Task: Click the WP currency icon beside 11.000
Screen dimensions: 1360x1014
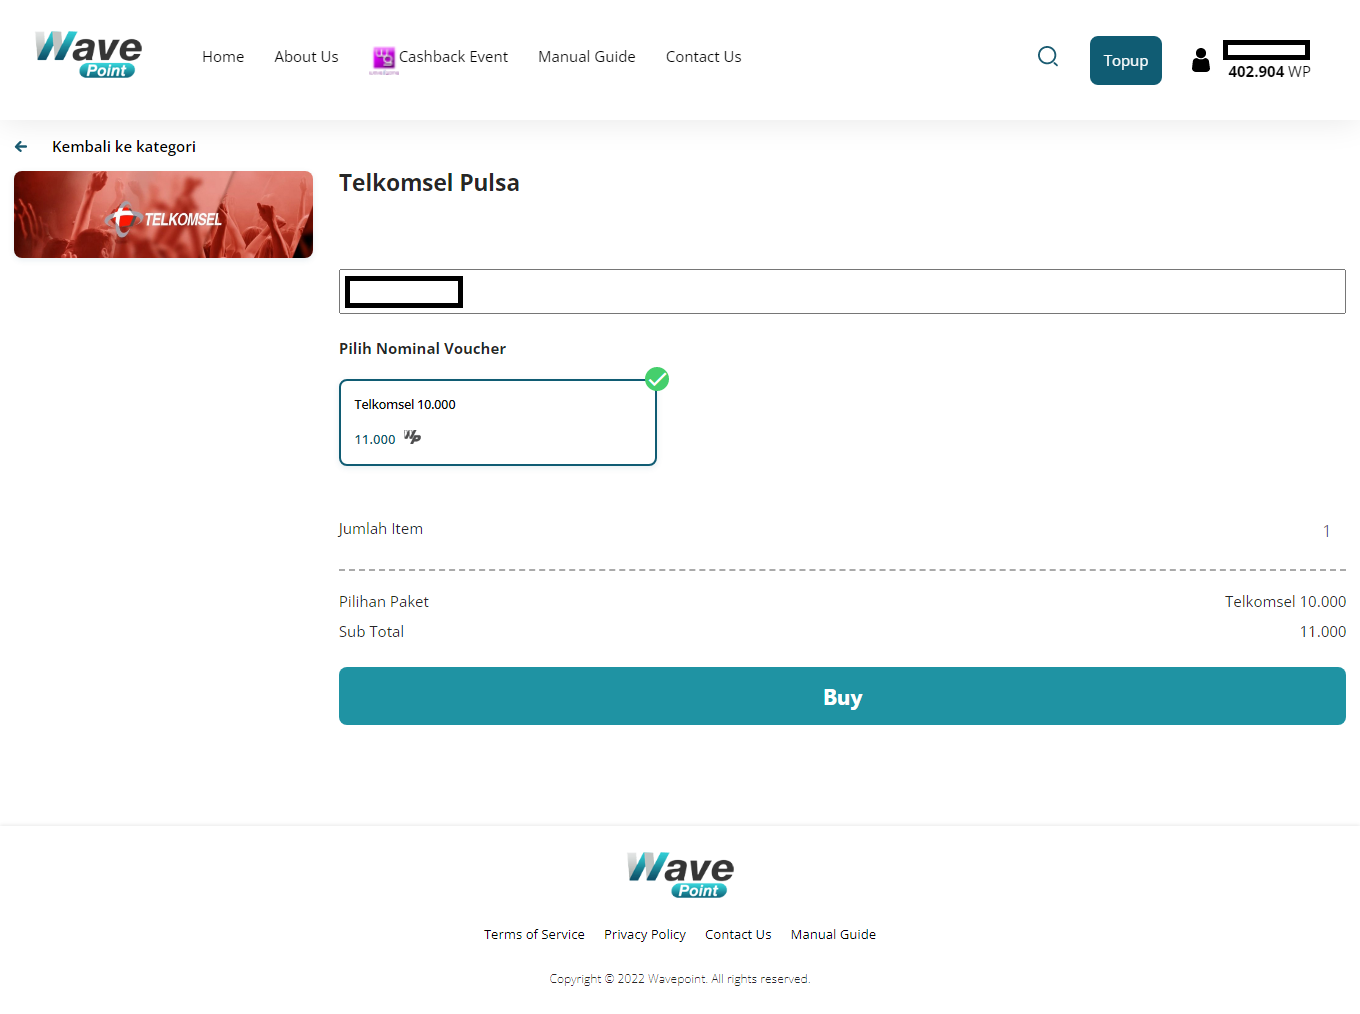Action: pyautogui.click(x=412, y=438)
